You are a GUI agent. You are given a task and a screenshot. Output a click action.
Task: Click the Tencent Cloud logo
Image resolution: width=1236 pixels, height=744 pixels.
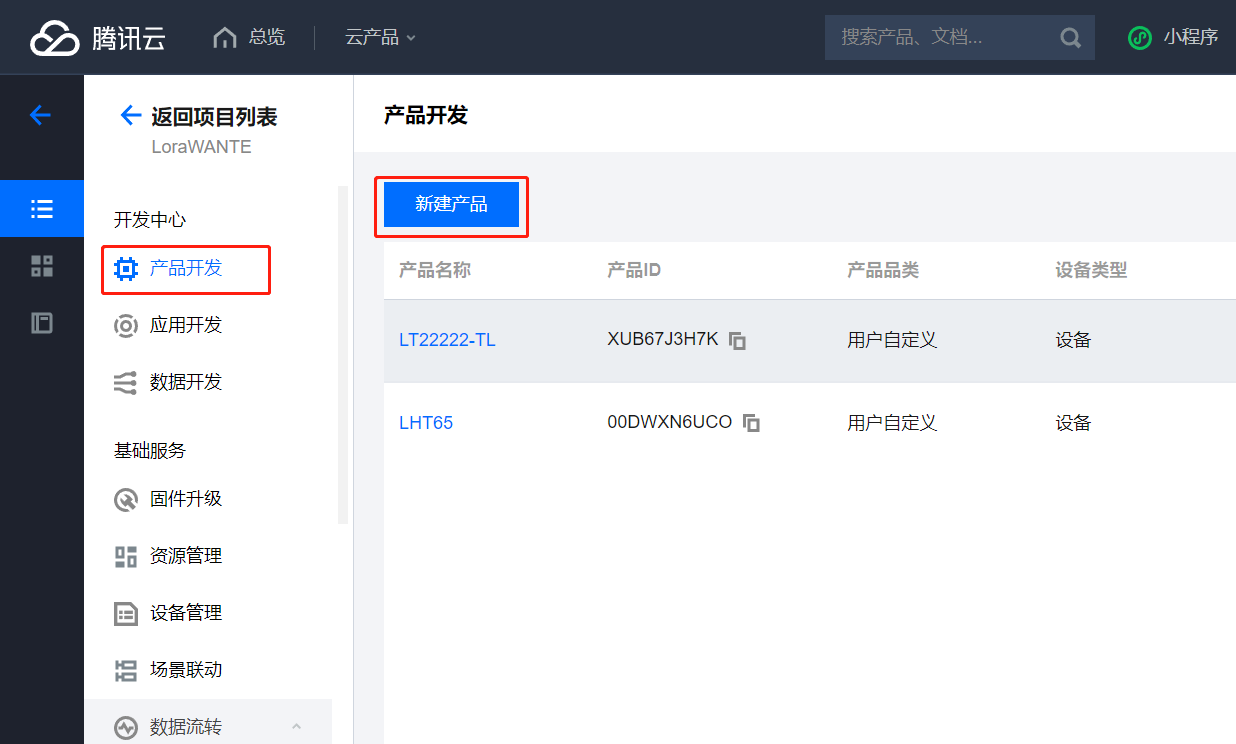click(x=97, y=38)
